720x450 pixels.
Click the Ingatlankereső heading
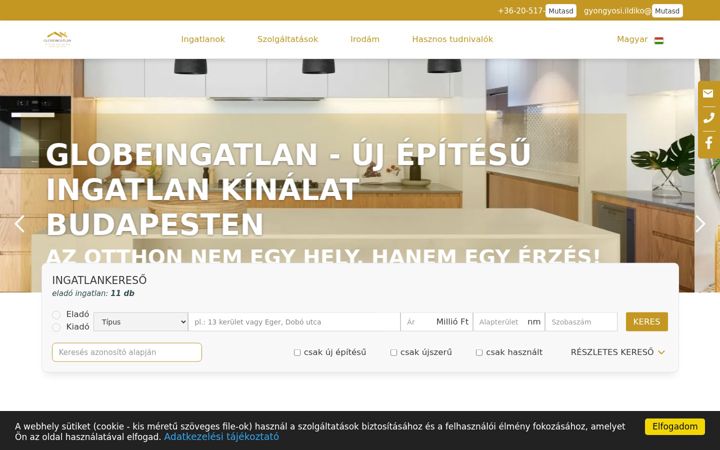pyautogui.click(x=99, y=280)
